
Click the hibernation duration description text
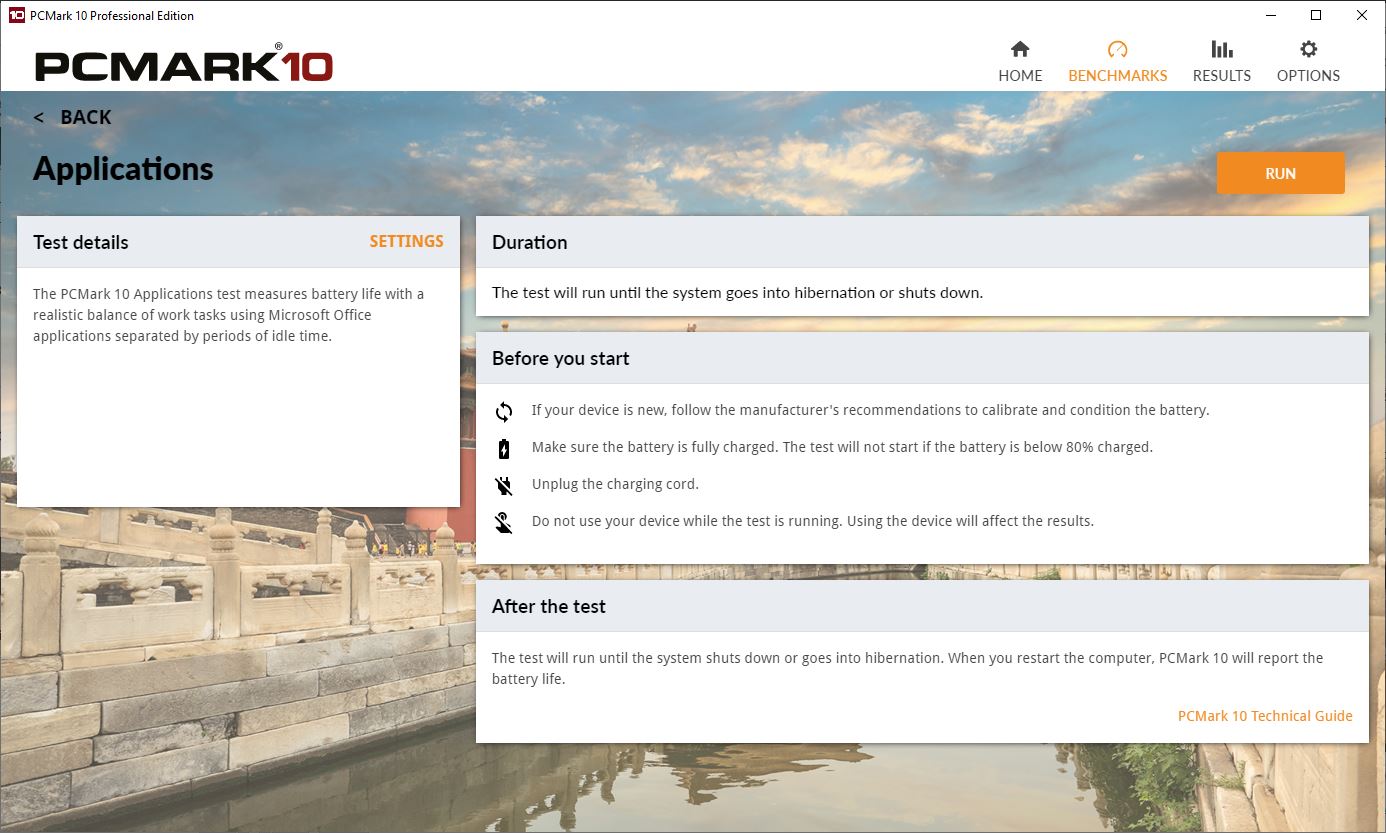pyautogui.click(x=737, y=293)
